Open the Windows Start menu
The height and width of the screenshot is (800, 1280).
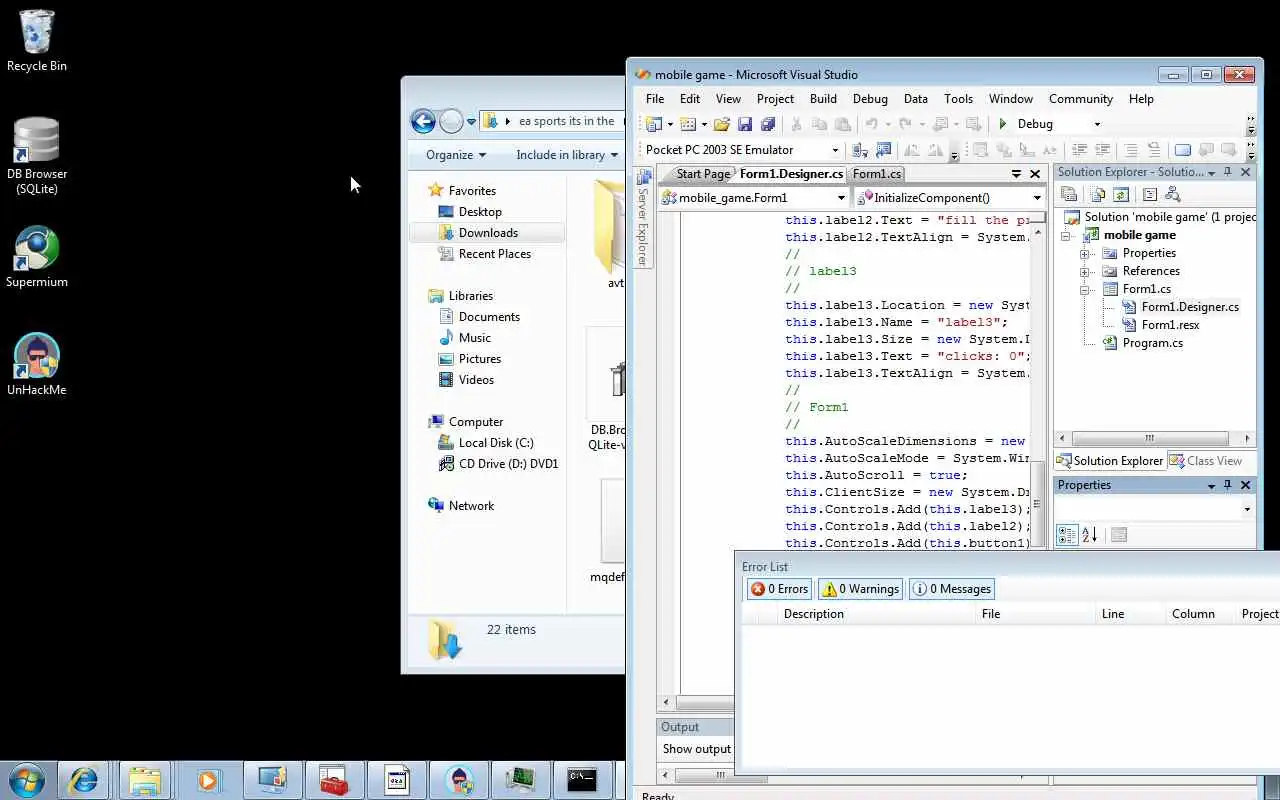pos(26,780)
